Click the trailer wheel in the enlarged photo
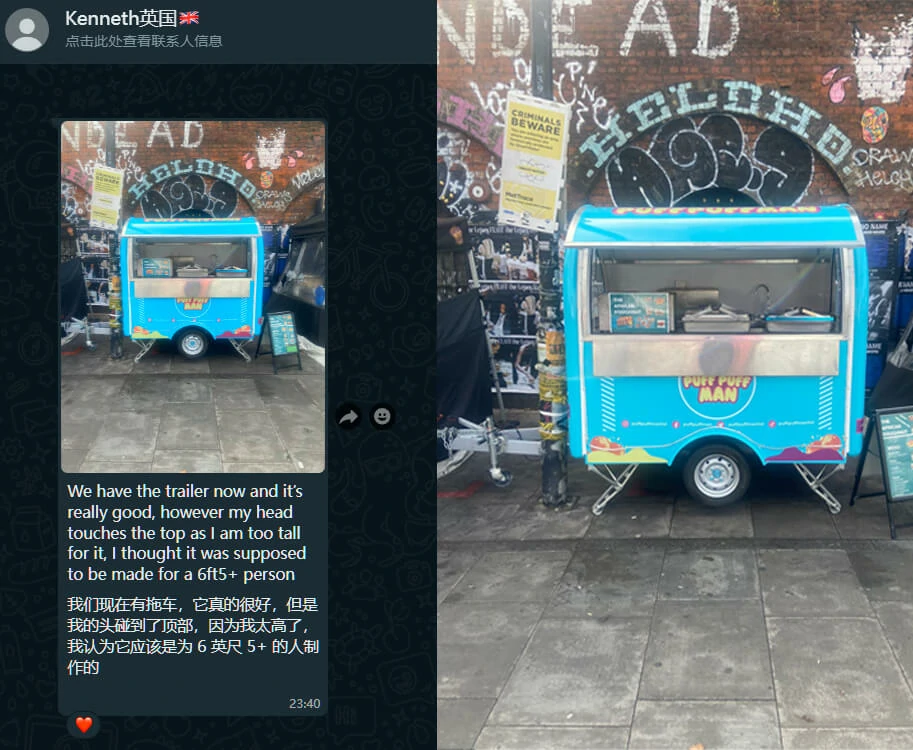This screenshot has height=750, width=913. click(x=716, y=476)
